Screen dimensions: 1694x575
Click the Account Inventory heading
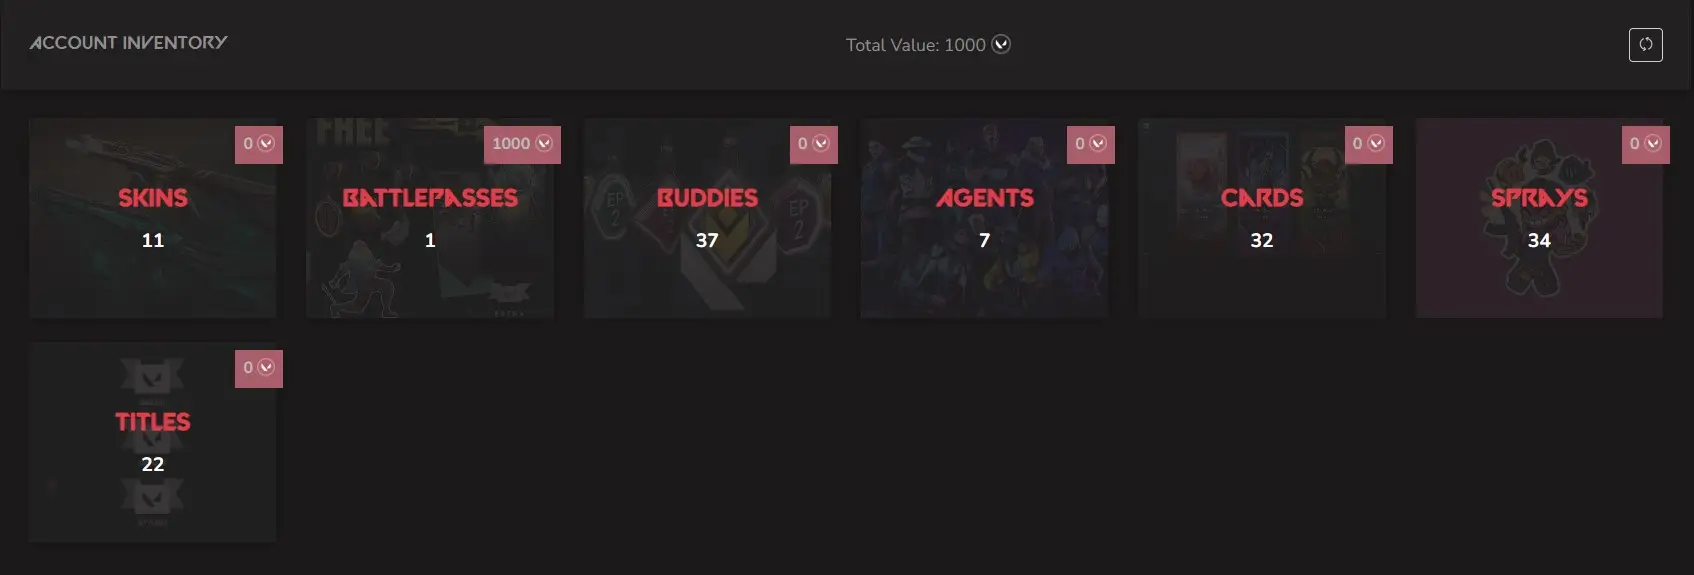coord(128,43)
